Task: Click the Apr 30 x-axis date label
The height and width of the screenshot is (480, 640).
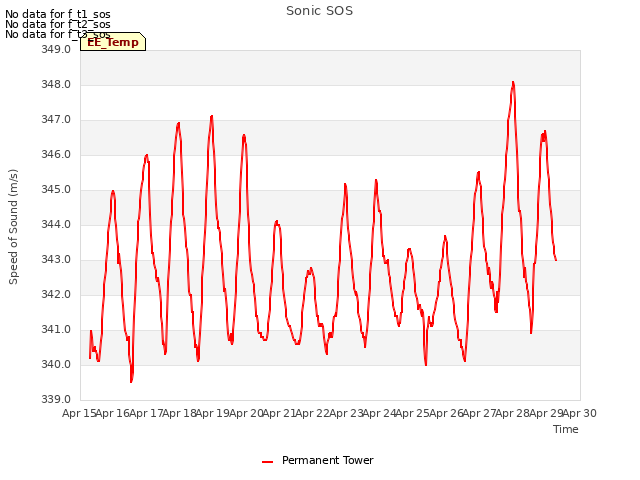Action: [x=580, y=413]
